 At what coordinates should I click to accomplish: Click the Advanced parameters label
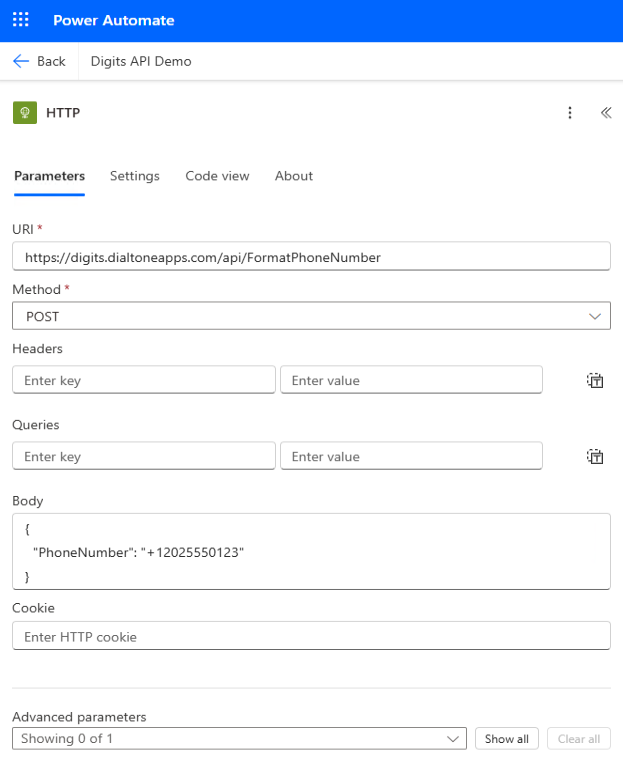coord(79,717)
